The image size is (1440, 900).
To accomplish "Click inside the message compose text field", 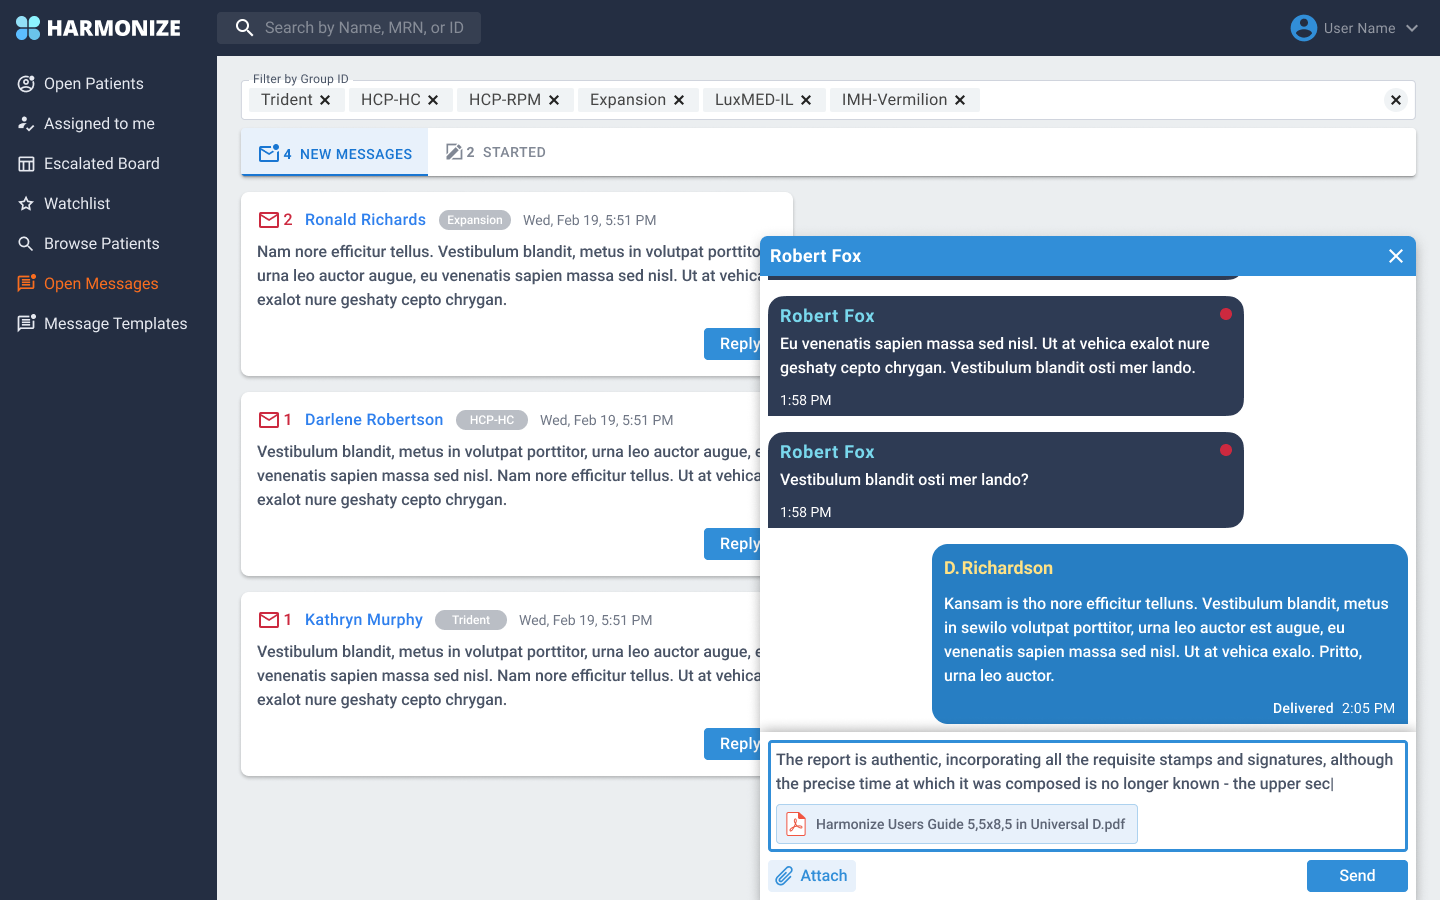I will (x=1085, y=772).
